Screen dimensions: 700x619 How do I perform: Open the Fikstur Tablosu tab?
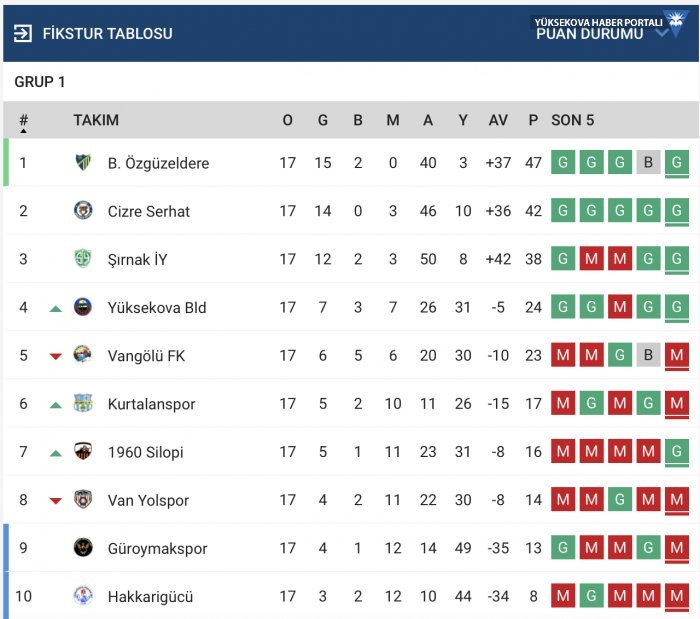pos(107,33)
